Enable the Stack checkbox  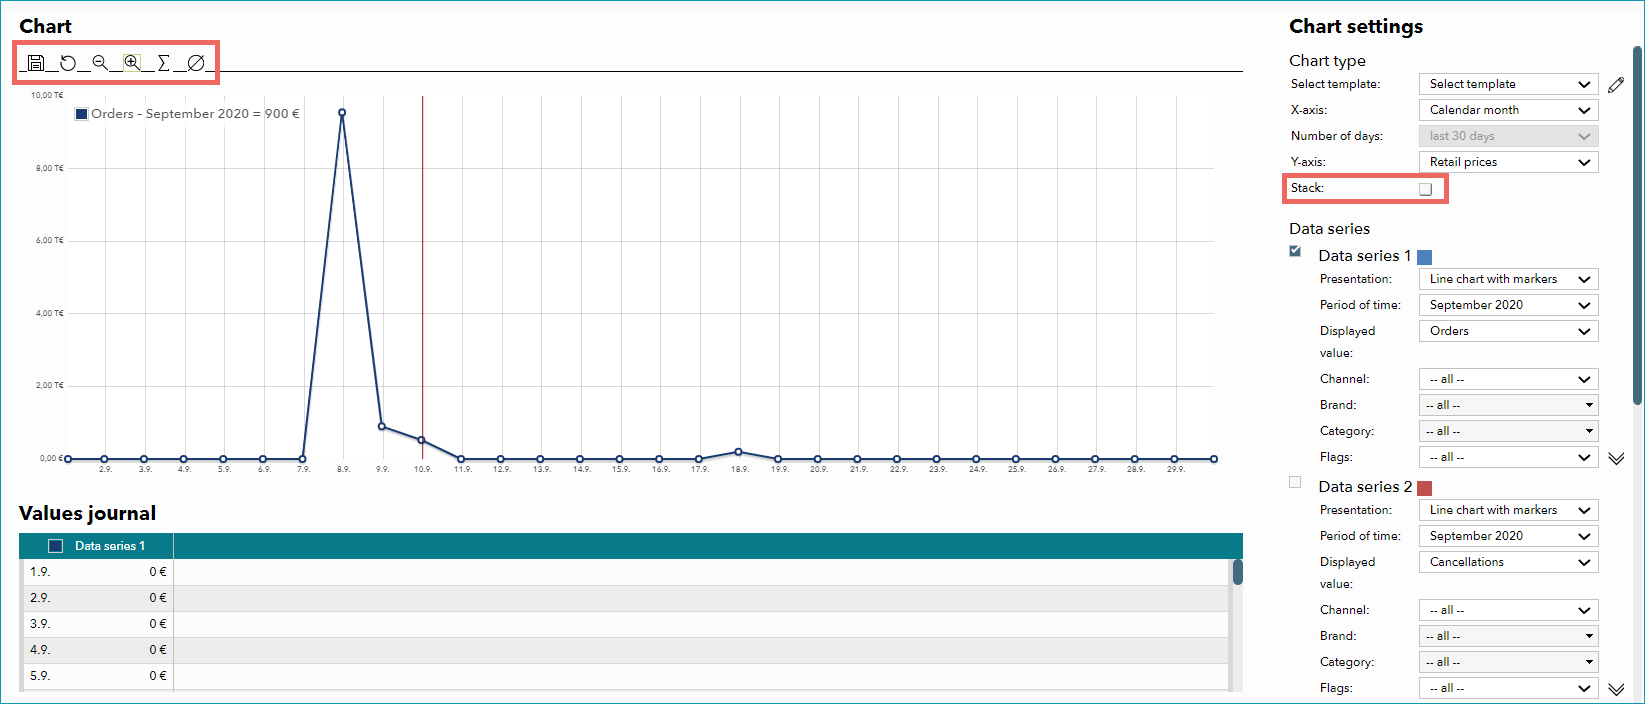pyautogui.click(x=1425, y=189)
